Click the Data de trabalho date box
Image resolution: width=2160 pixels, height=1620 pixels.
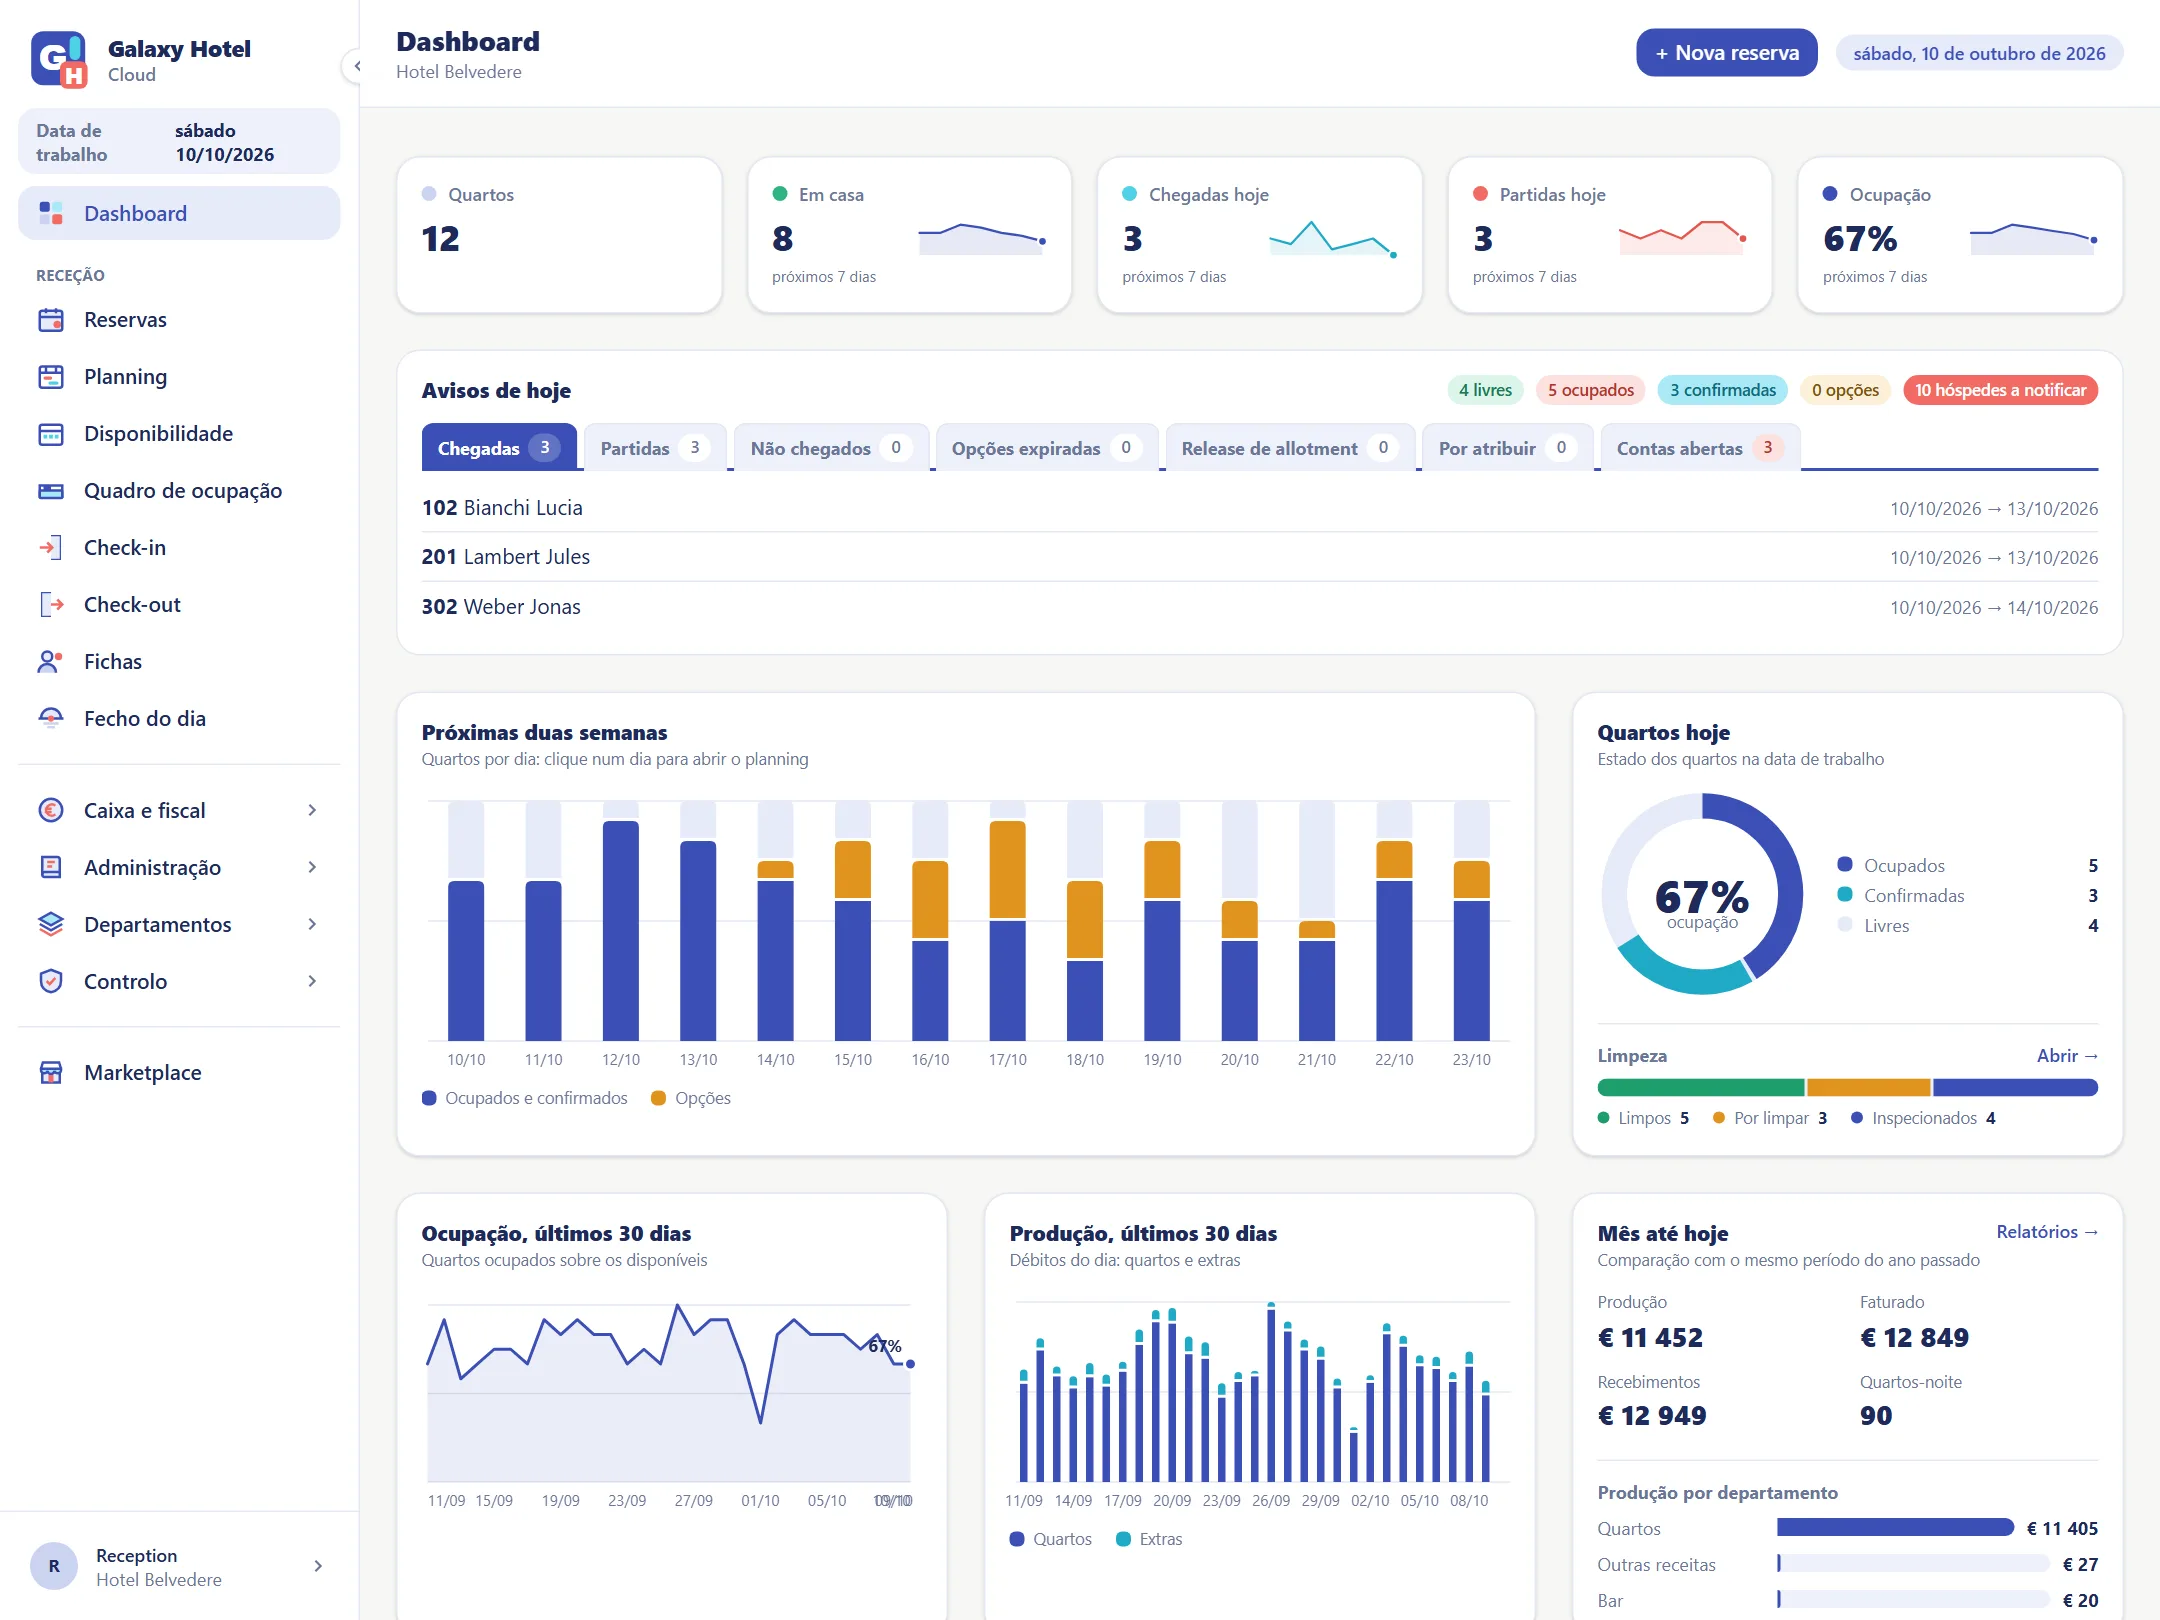(179, 142)
